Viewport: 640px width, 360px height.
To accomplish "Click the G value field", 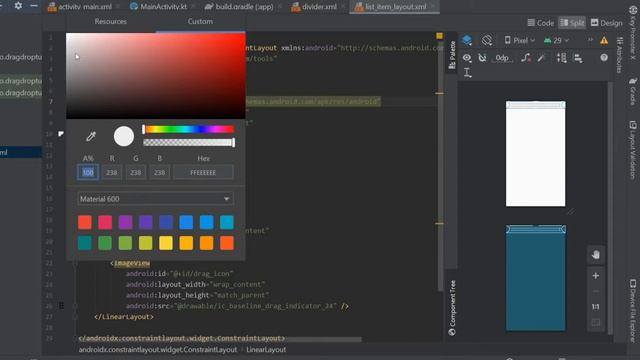I will click(x=136, y=172).
